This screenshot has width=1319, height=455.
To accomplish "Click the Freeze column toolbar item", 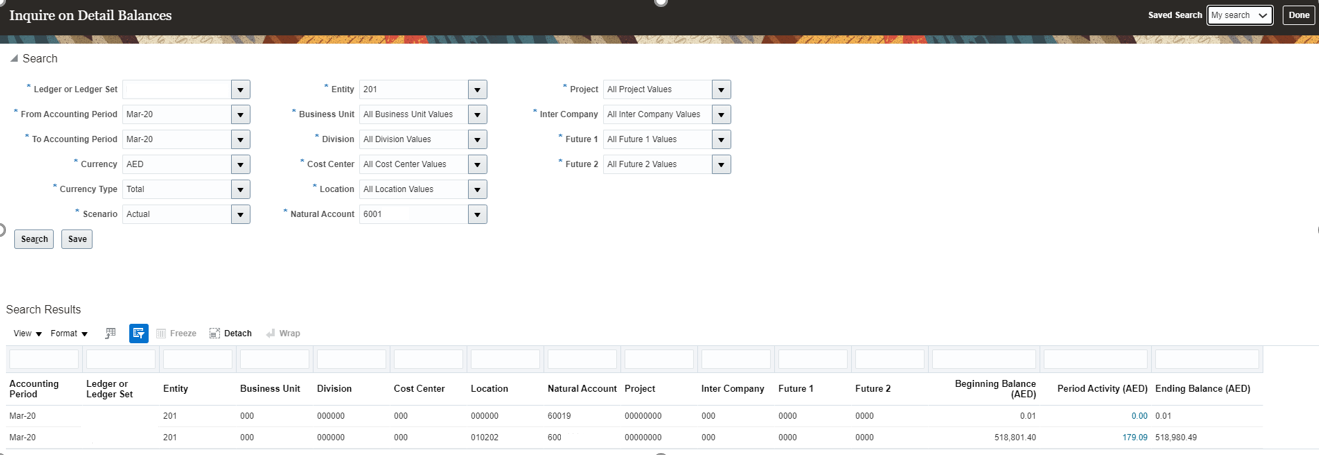I will pos(176,333).
